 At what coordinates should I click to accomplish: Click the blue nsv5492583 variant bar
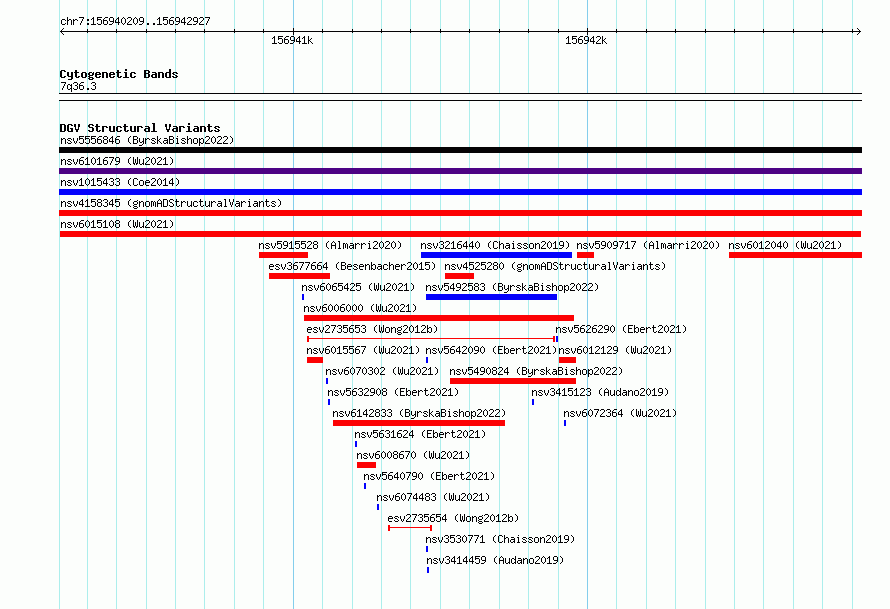tap(492, 297)
